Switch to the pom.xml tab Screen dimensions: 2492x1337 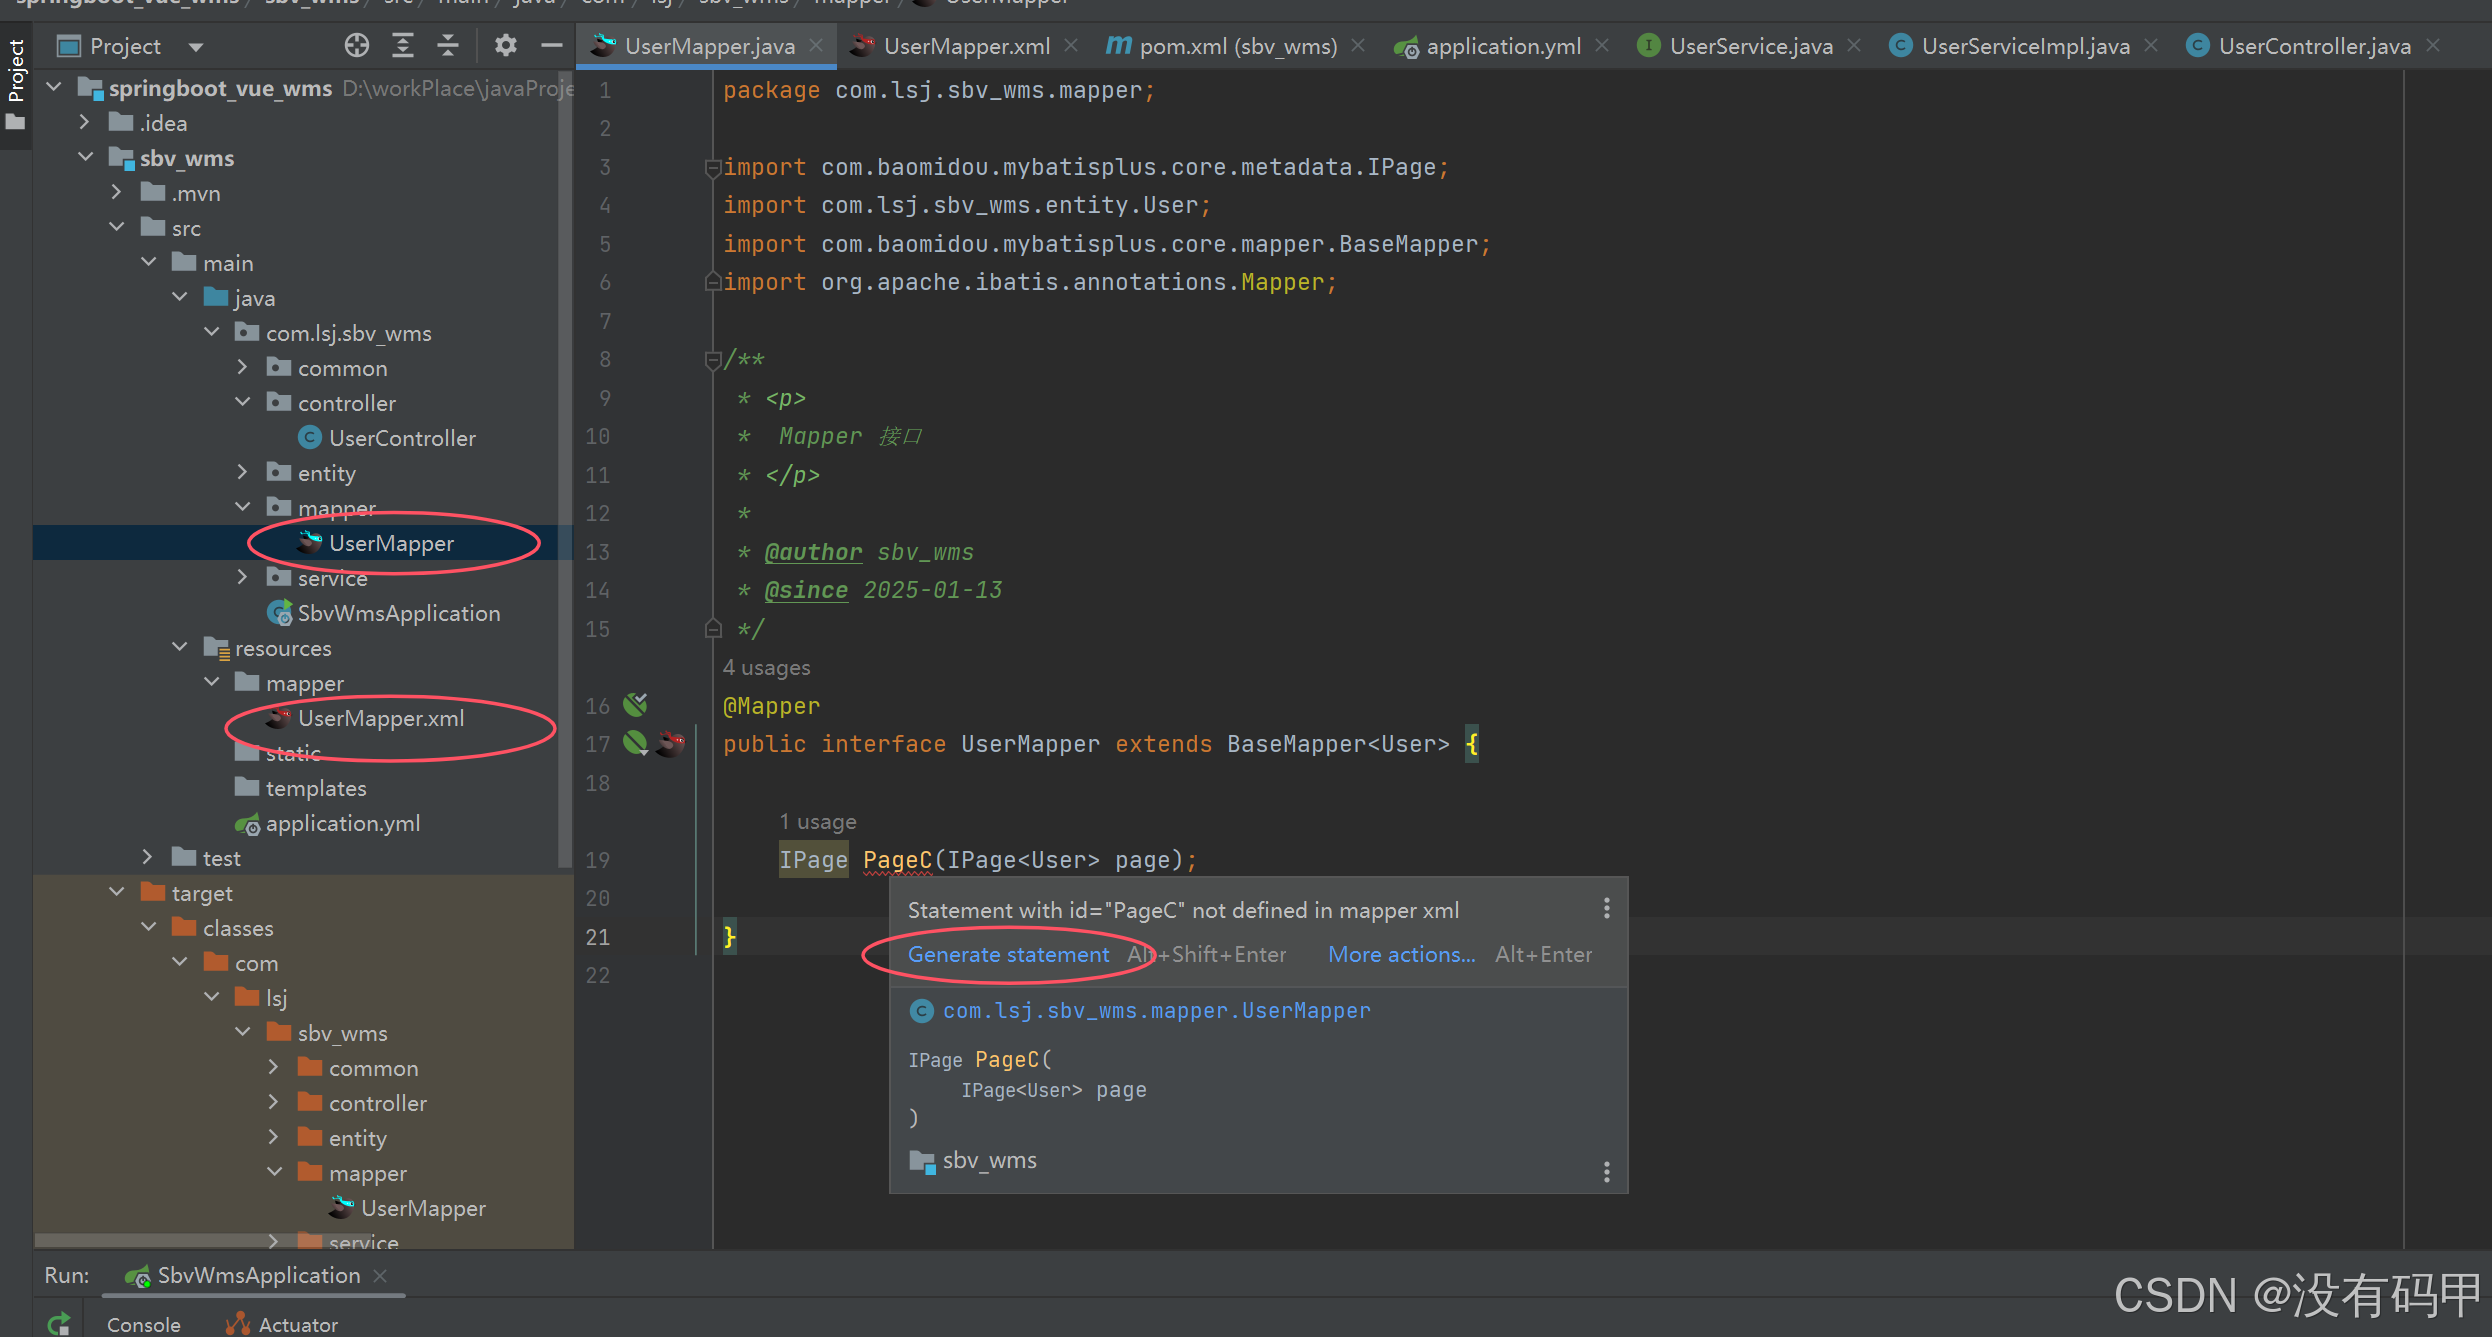[x=1237, y=45]
